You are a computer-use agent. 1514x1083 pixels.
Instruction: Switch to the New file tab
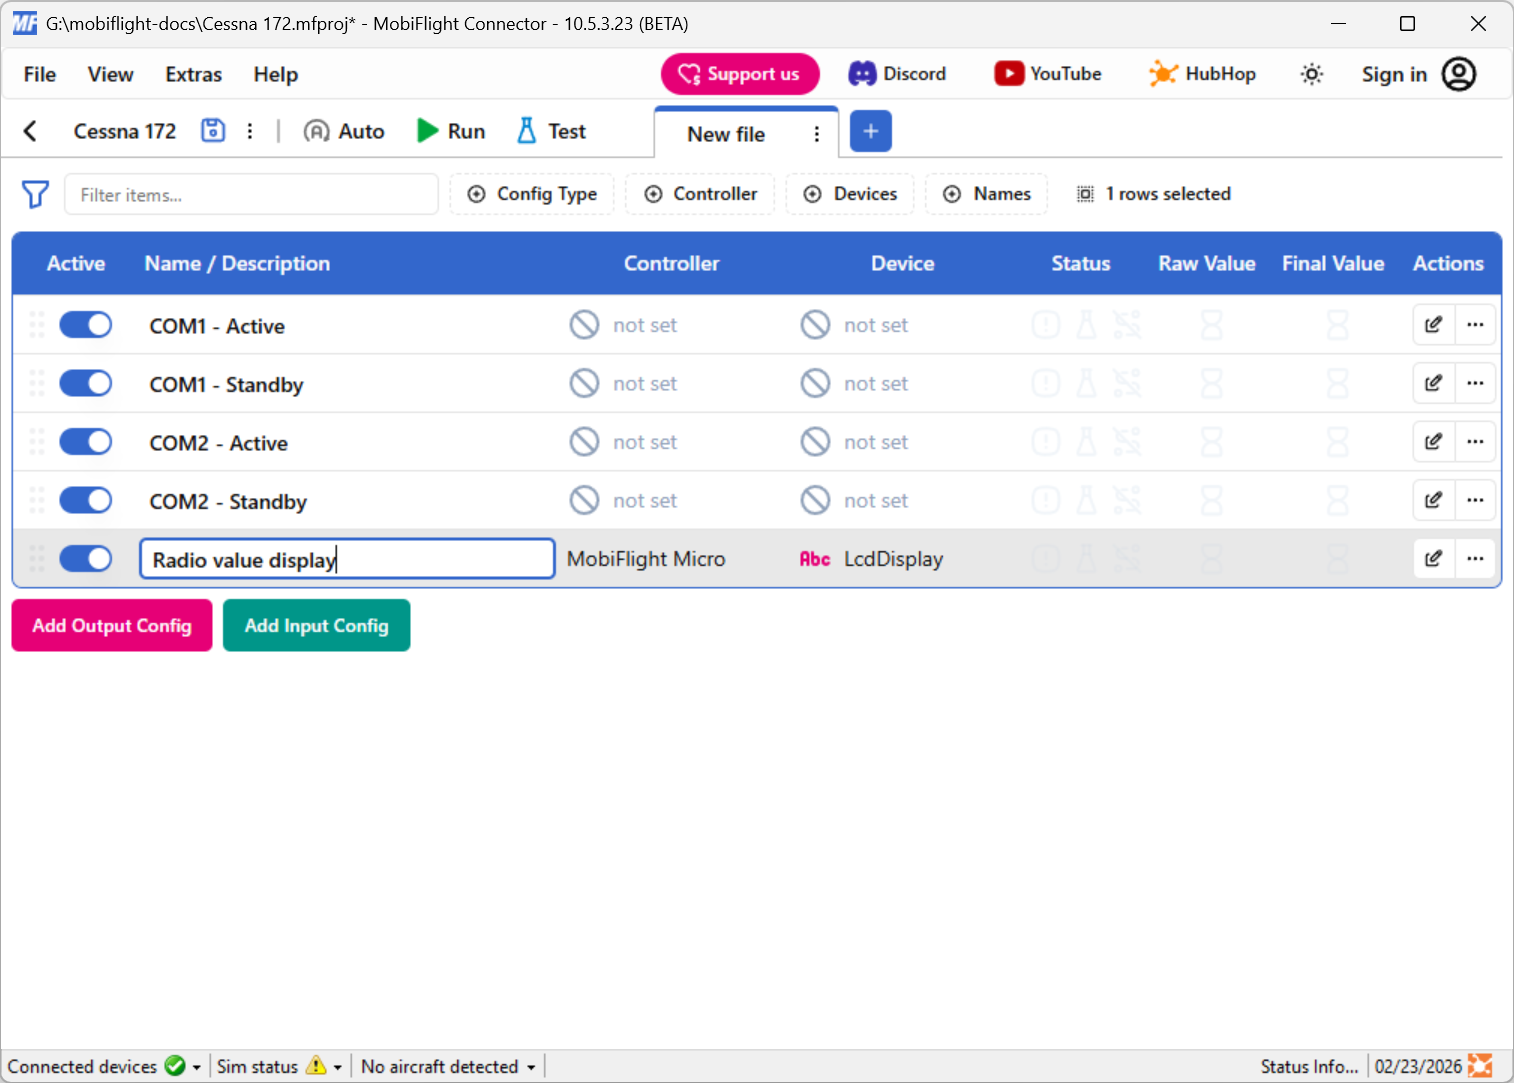pos(725,133)
